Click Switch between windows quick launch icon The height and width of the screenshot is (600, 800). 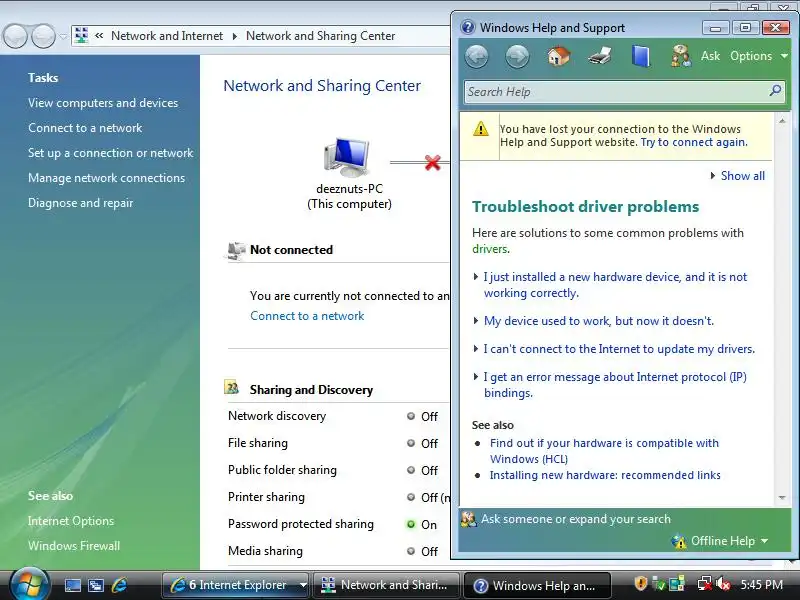(x=95, y=585)
